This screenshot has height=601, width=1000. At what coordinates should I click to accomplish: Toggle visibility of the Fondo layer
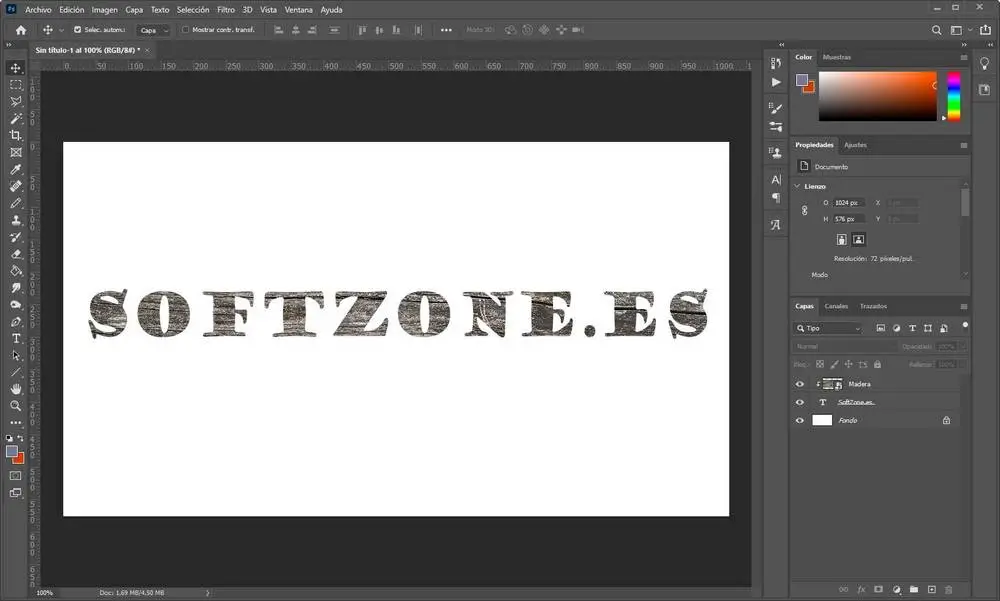point(800,420)
